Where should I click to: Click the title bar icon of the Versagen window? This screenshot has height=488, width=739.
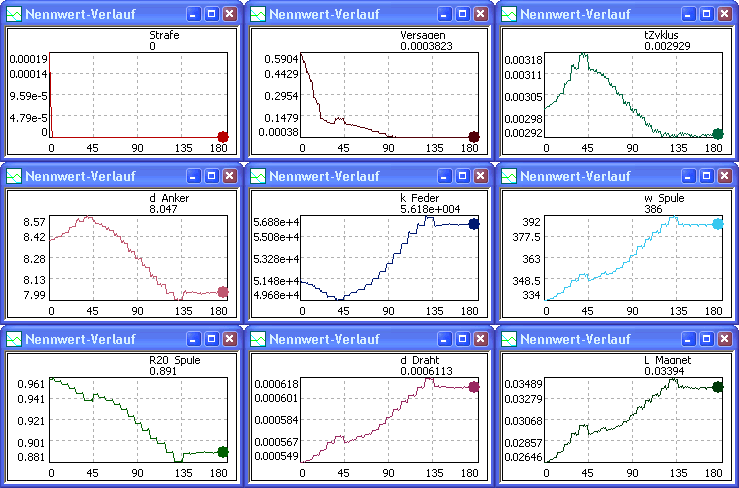pos(259,14)
